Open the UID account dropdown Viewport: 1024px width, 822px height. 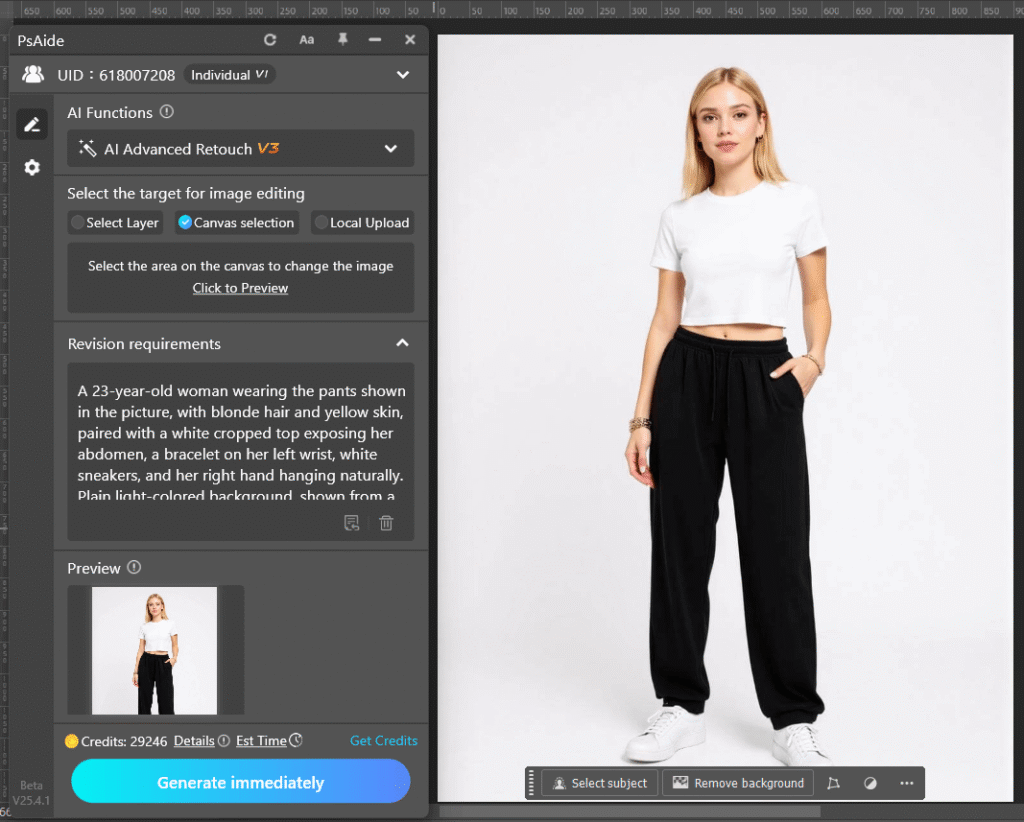tap(403, 74)
